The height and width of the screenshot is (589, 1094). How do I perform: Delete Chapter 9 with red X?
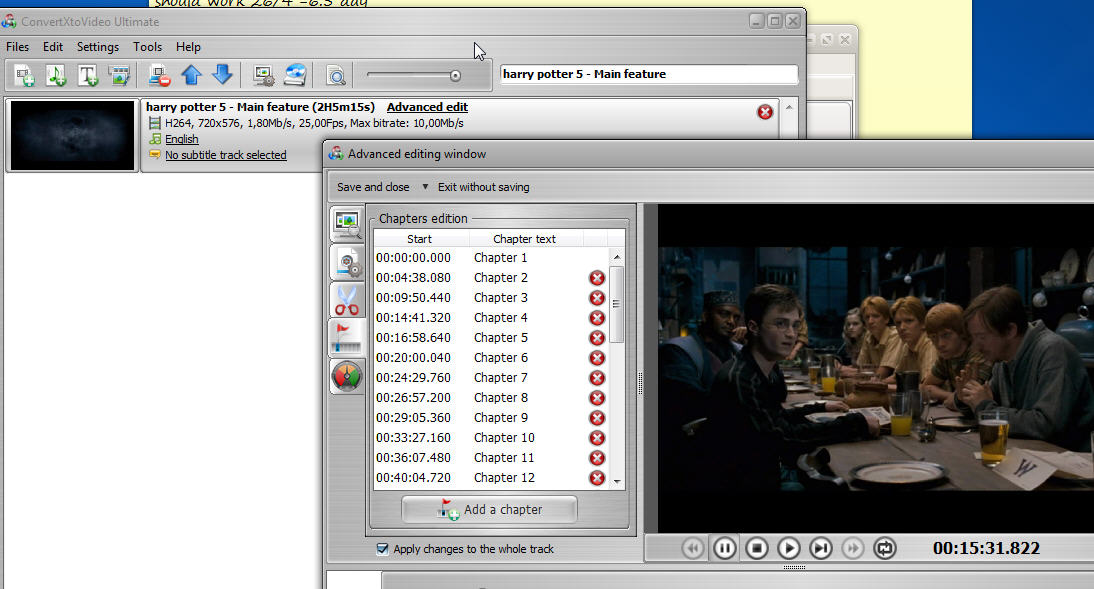[x=597, y=418]
